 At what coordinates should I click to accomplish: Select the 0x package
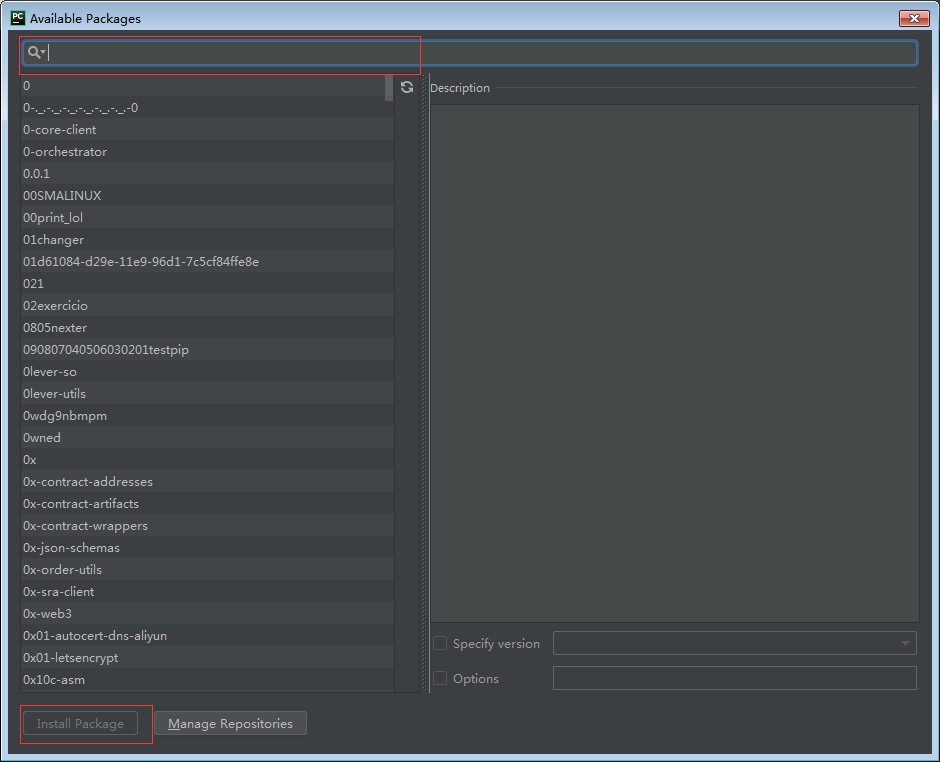(207, 460)
